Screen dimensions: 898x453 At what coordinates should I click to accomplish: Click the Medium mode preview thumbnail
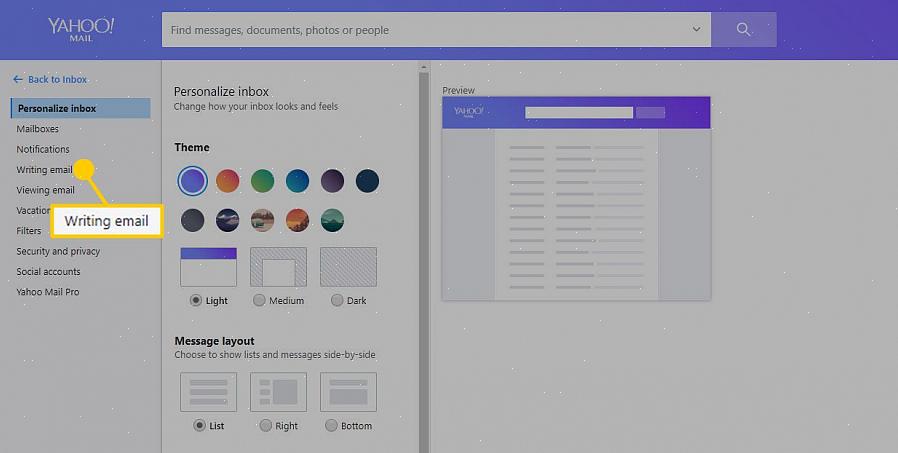pyautogui.click(x=278, y=267)
